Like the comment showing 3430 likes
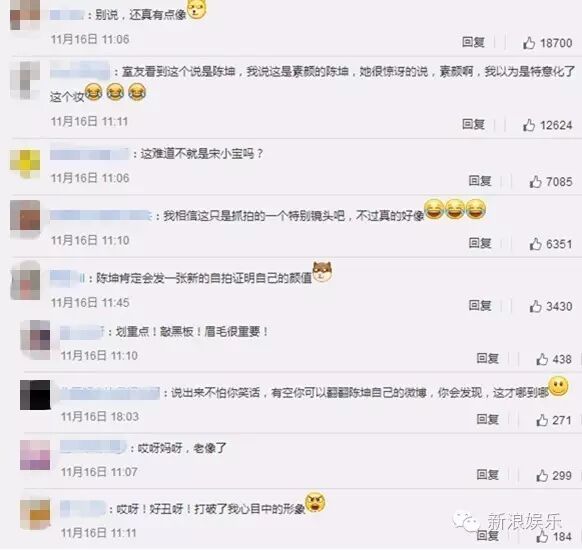Image resolution: width=582 pixels, height=550 pixels. tap(535, 307)
